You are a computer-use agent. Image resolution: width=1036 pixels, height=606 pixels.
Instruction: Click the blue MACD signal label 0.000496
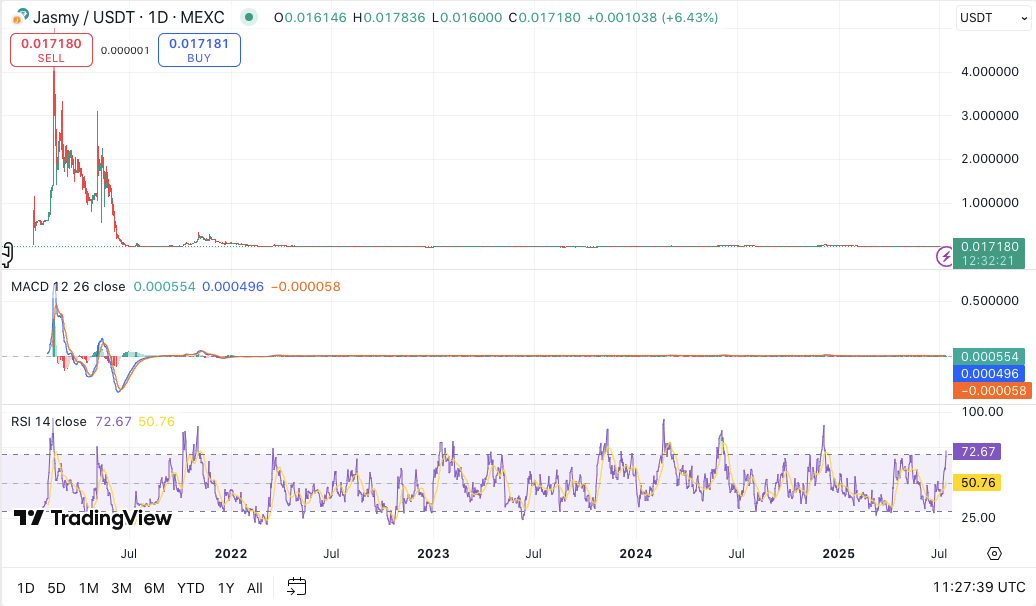tap(989, 373)
